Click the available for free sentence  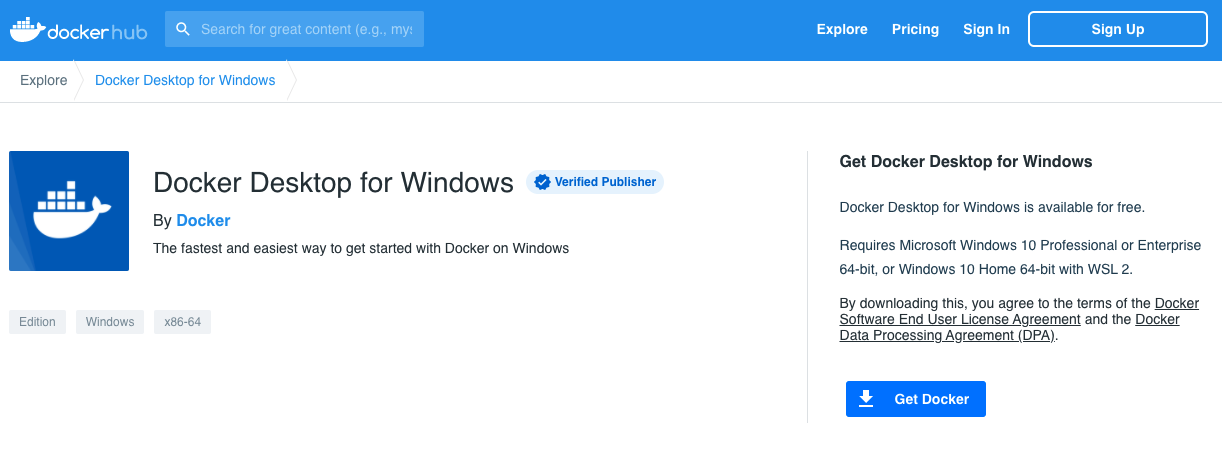click(x=992, y=208)
